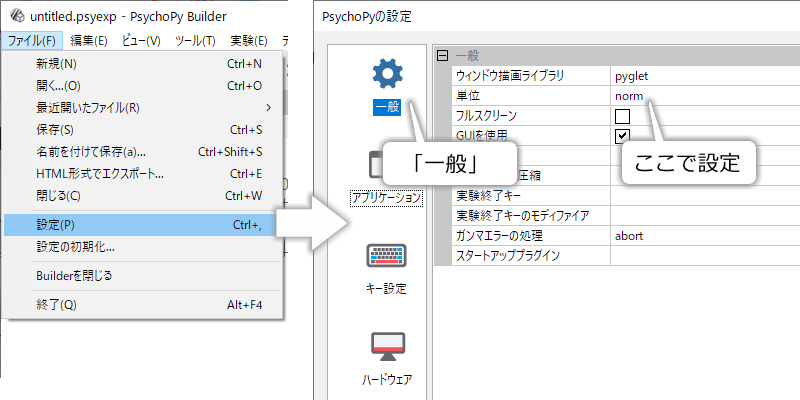Screen dimensions: 800x400
Task: Edit the ガンマエラーの処理 value abort
Action: pos(705,236)
